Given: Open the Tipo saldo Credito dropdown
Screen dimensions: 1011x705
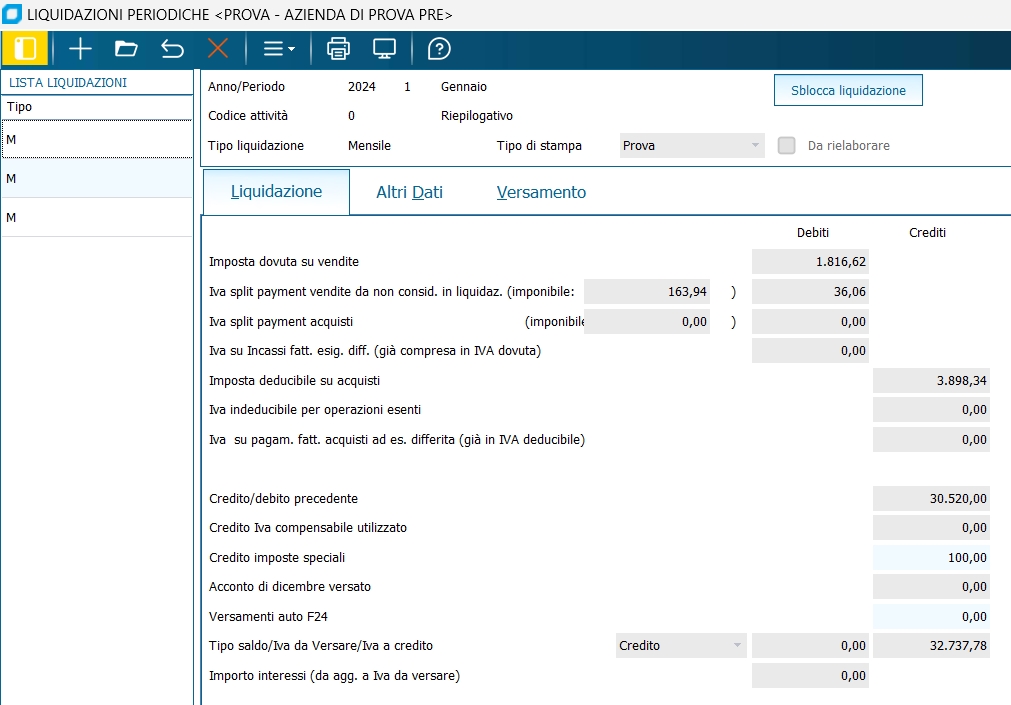Looking at the screenshot, I should click(x=681, y=646).
